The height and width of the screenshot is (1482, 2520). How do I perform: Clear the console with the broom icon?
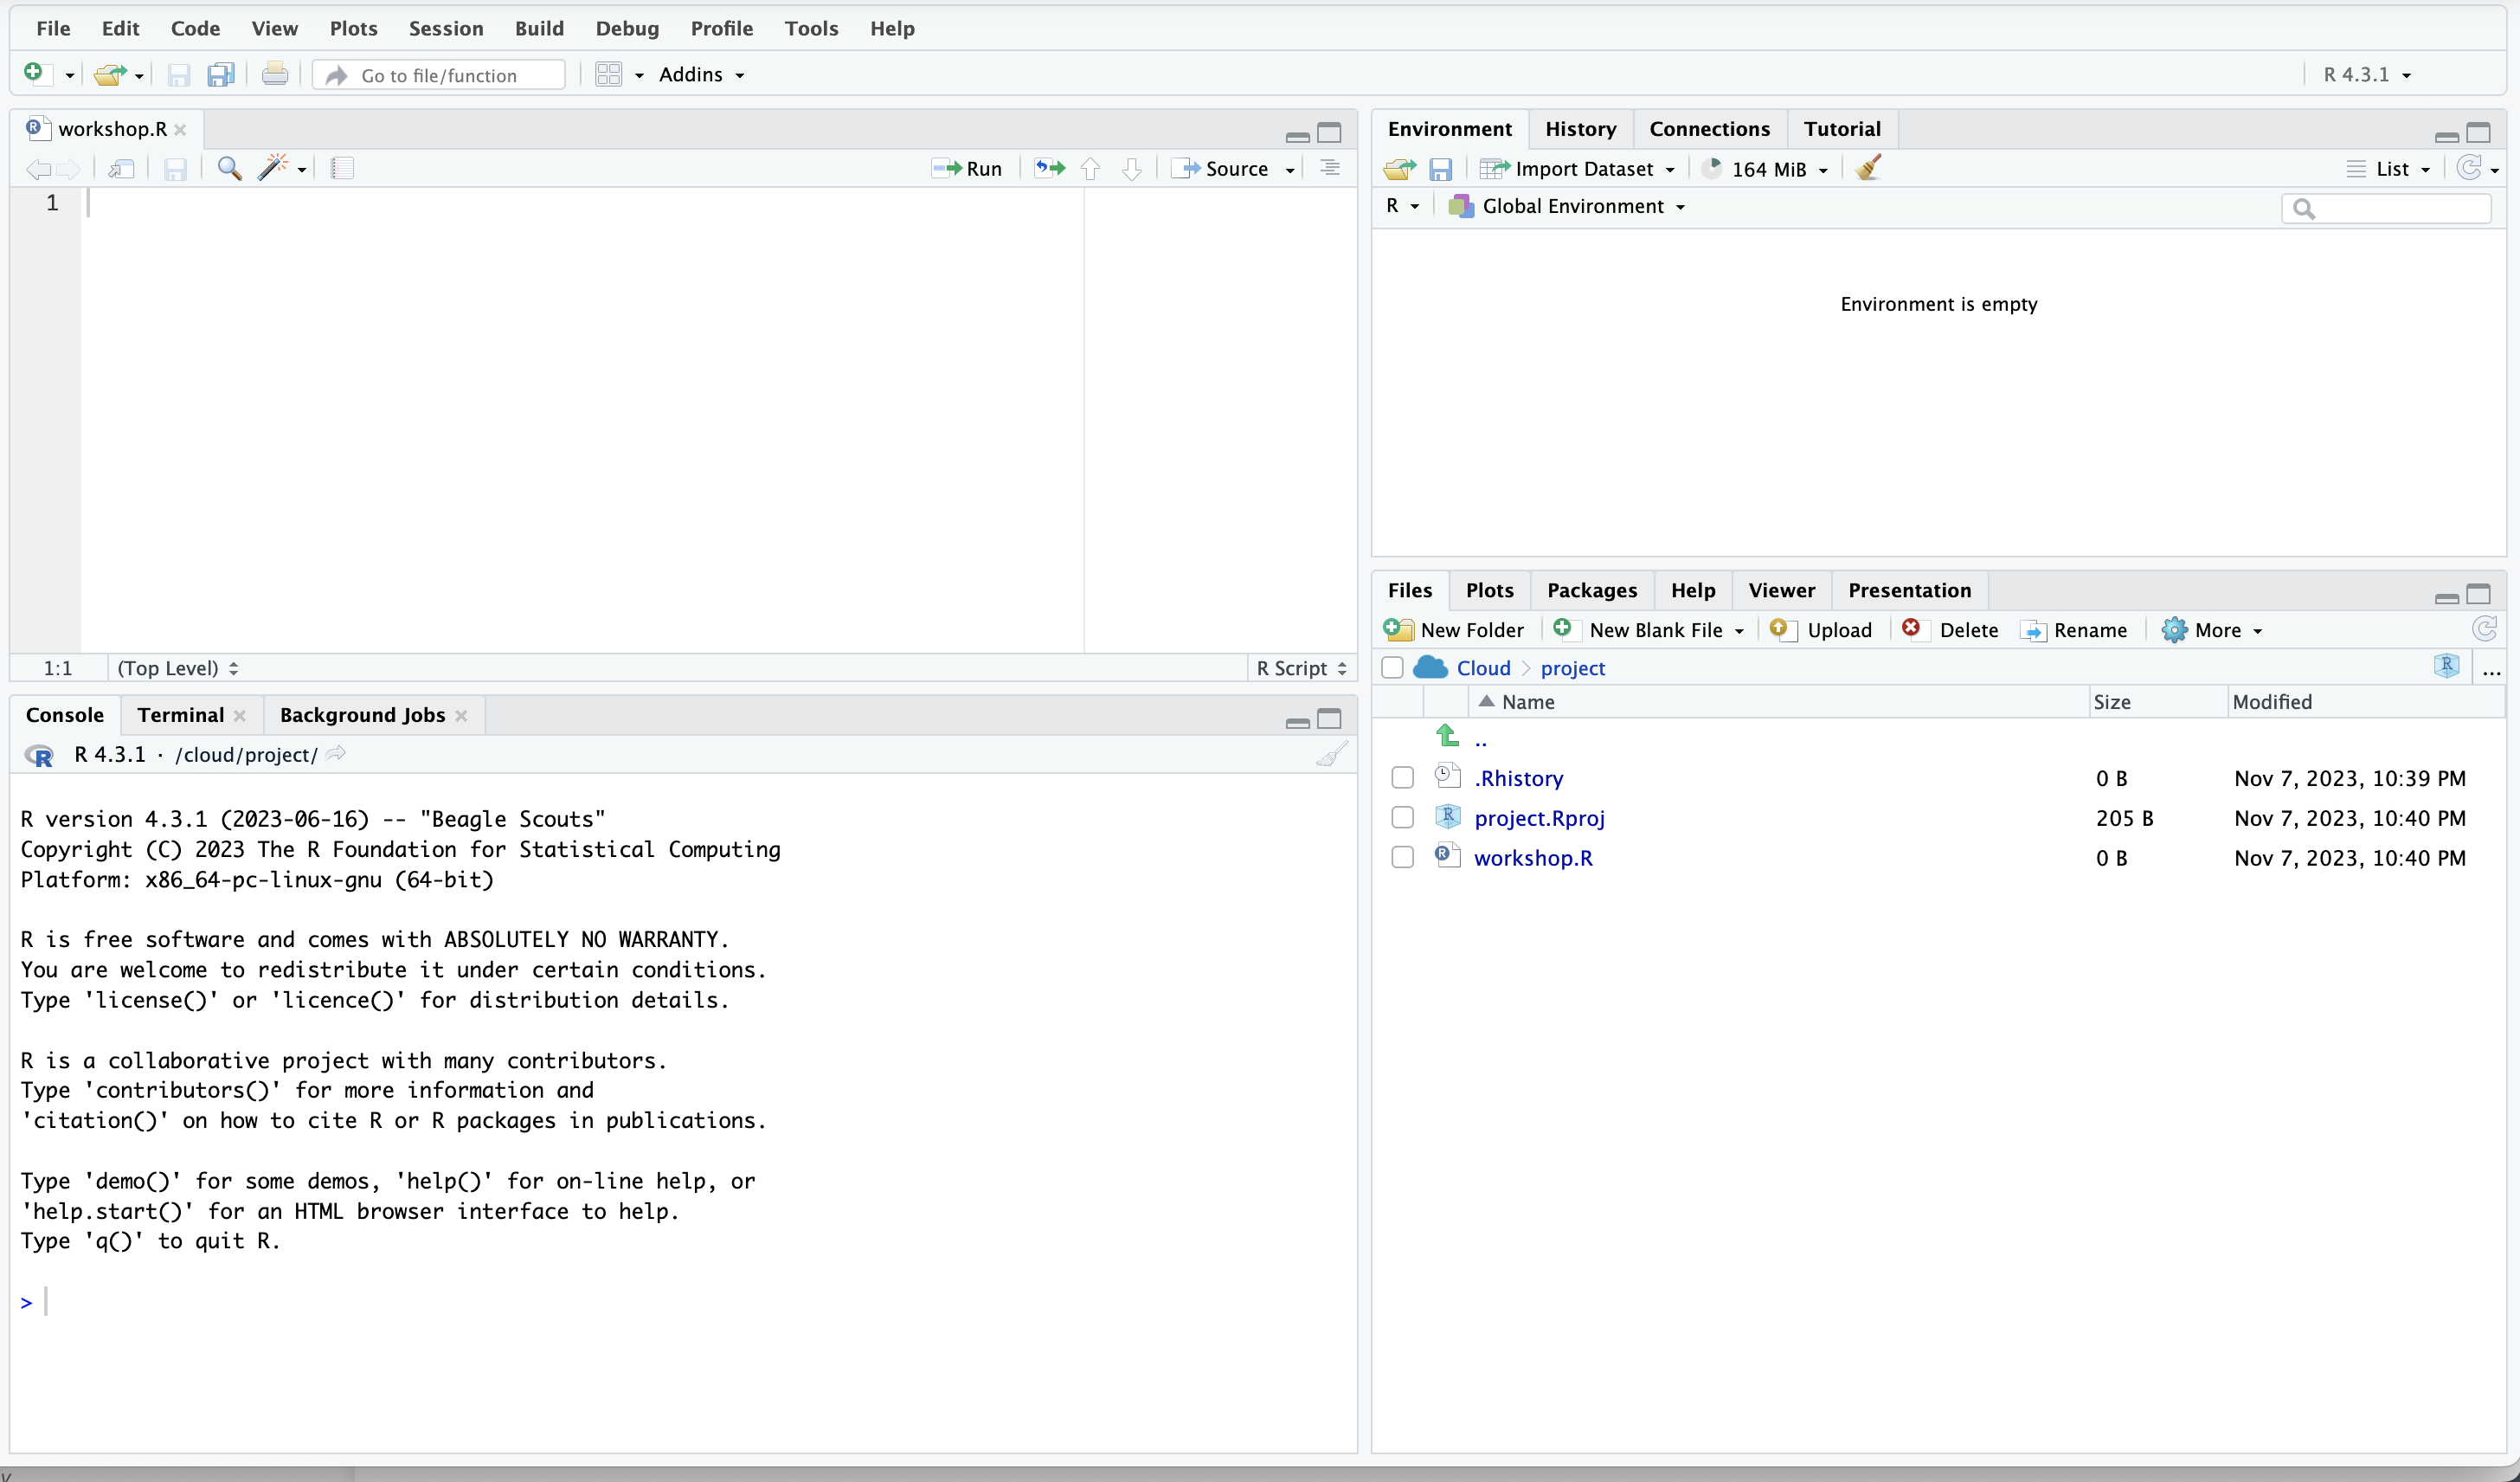click(x=1331, y=755)
